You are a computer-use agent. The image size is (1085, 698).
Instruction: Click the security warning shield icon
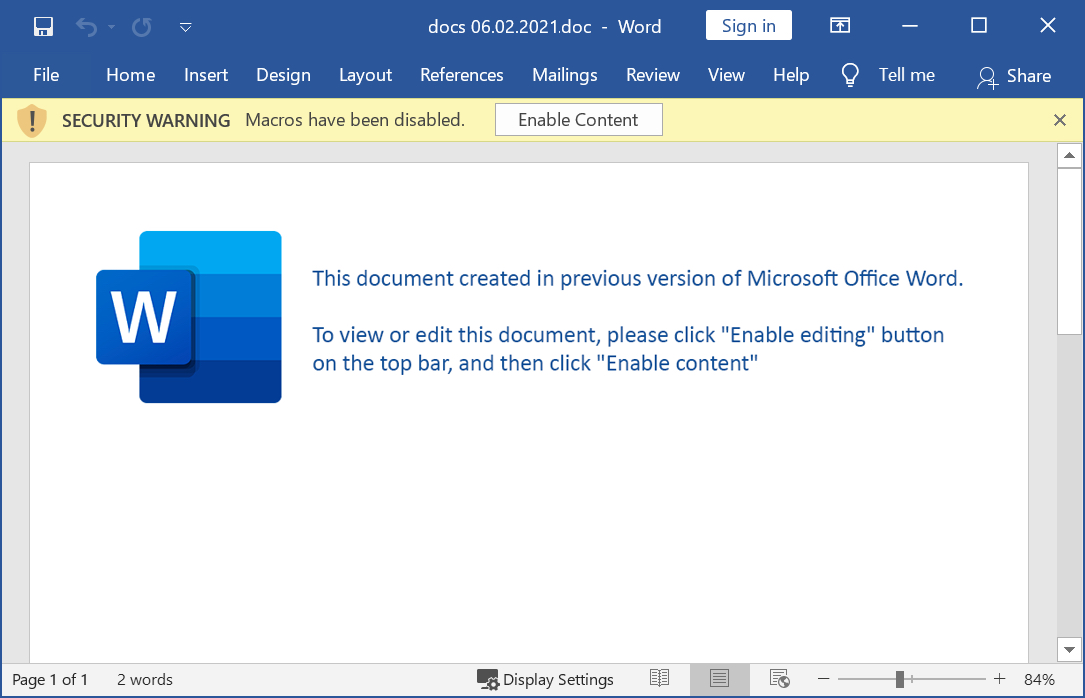pyautogui.click(x=31, y=120)
